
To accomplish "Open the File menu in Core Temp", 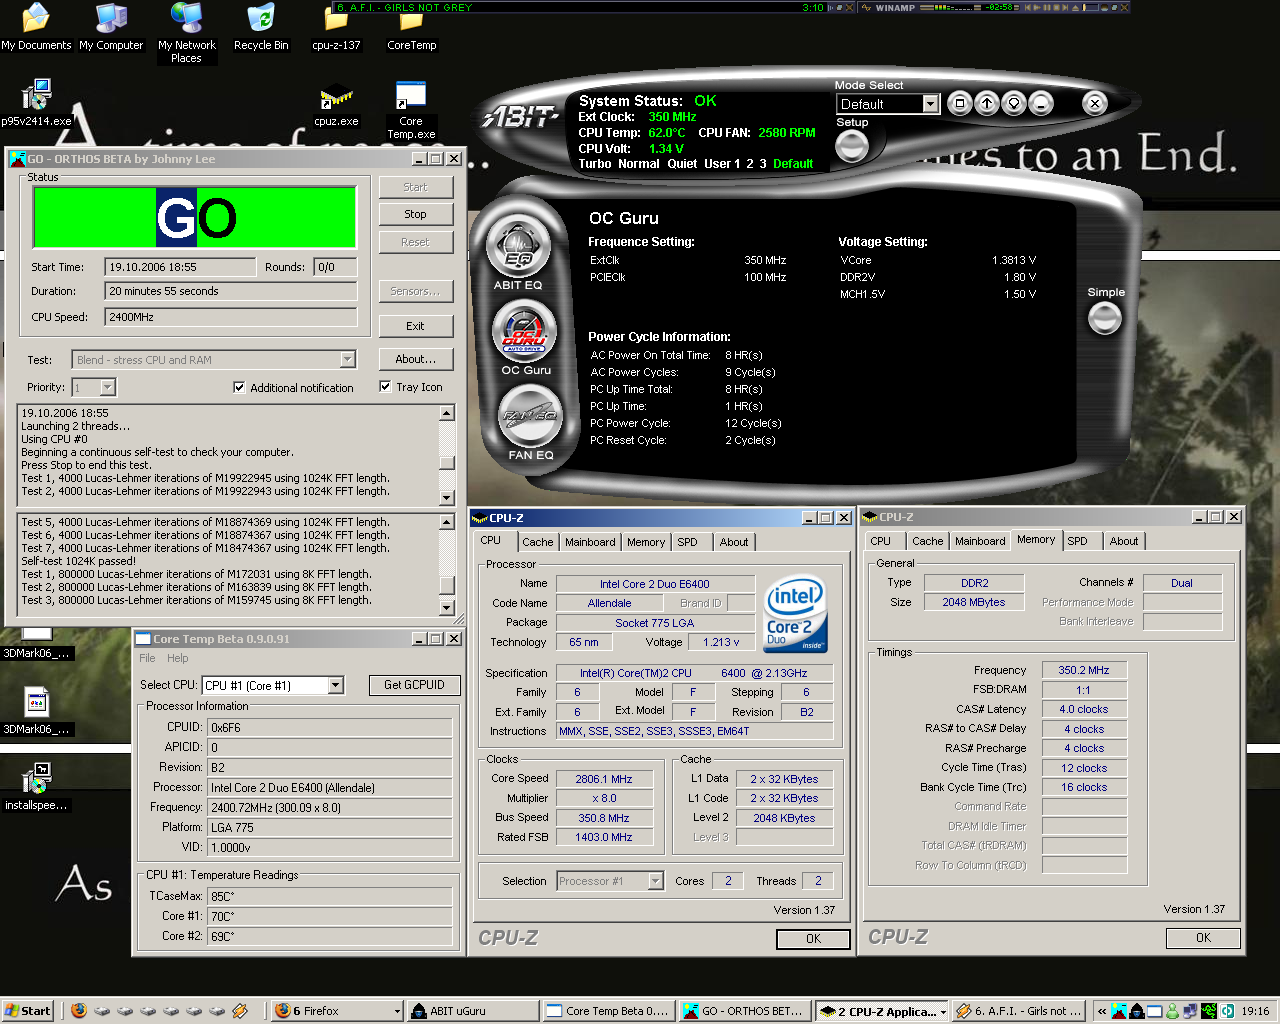I will click(x=147, y=658).
